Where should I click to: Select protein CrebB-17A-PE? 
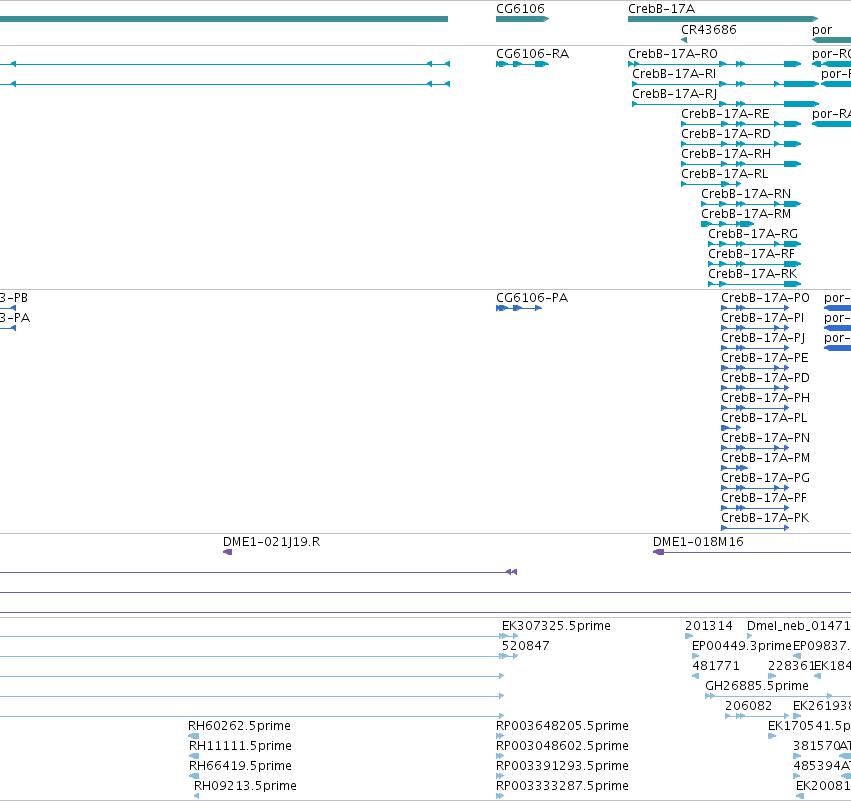pos(765,358)
